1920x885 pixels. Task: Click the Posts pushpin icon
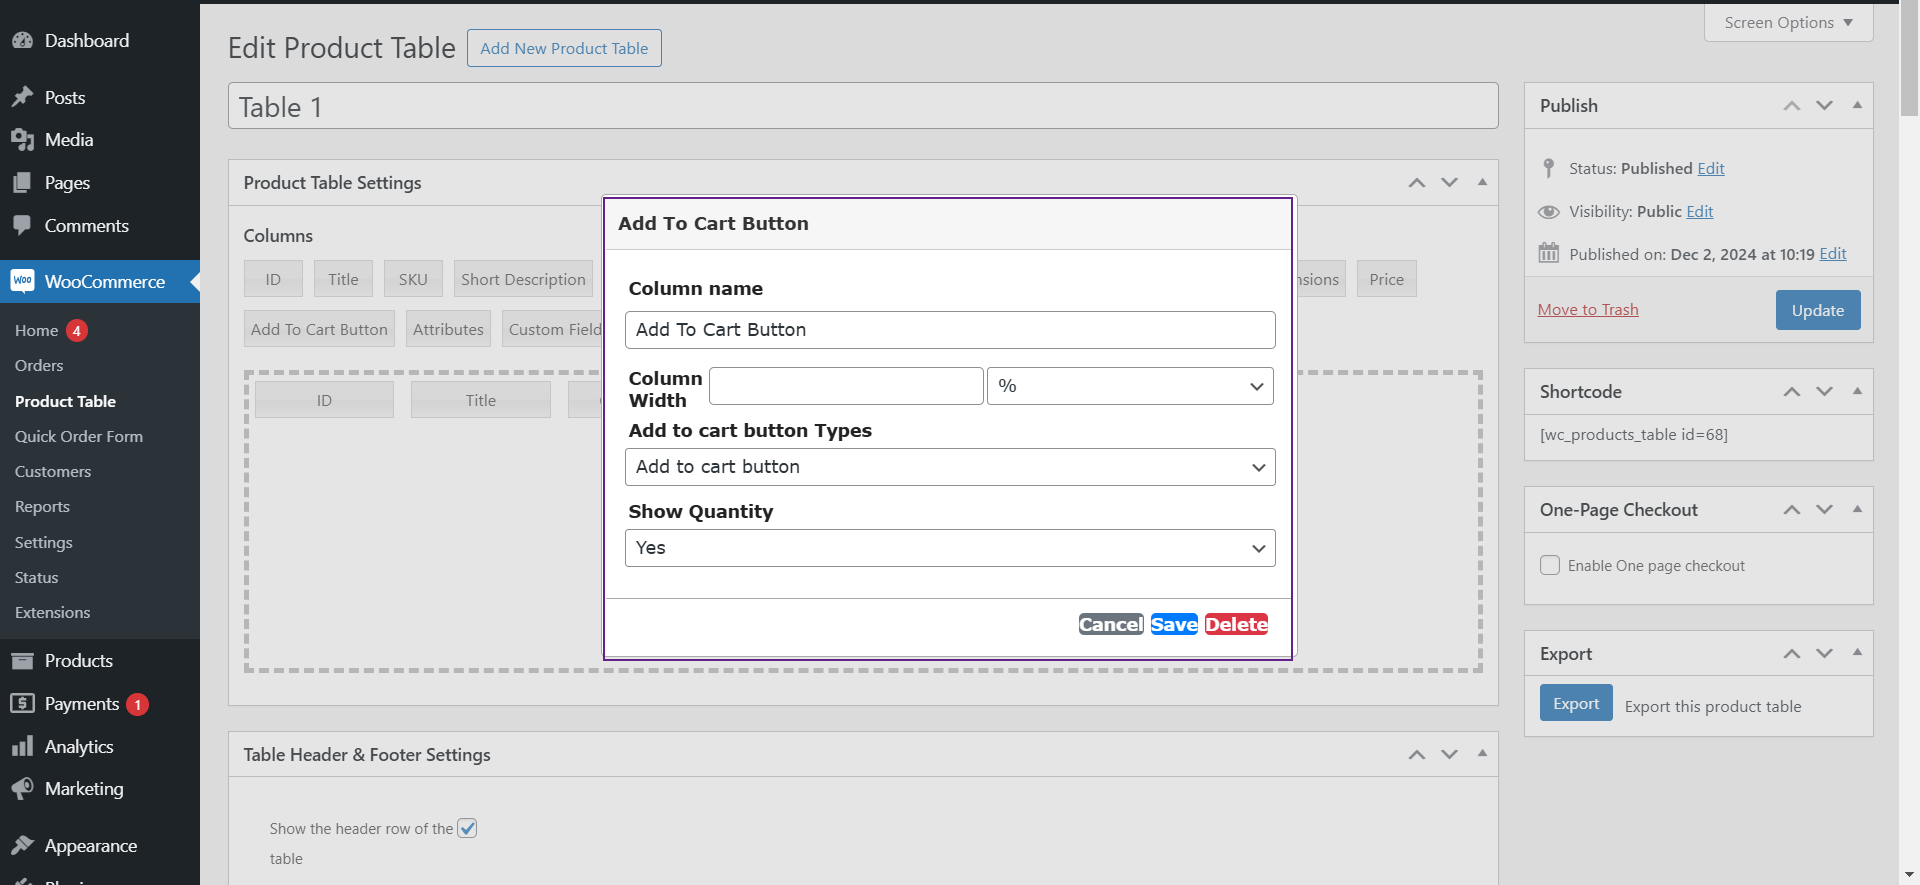(x=22, y=97)
